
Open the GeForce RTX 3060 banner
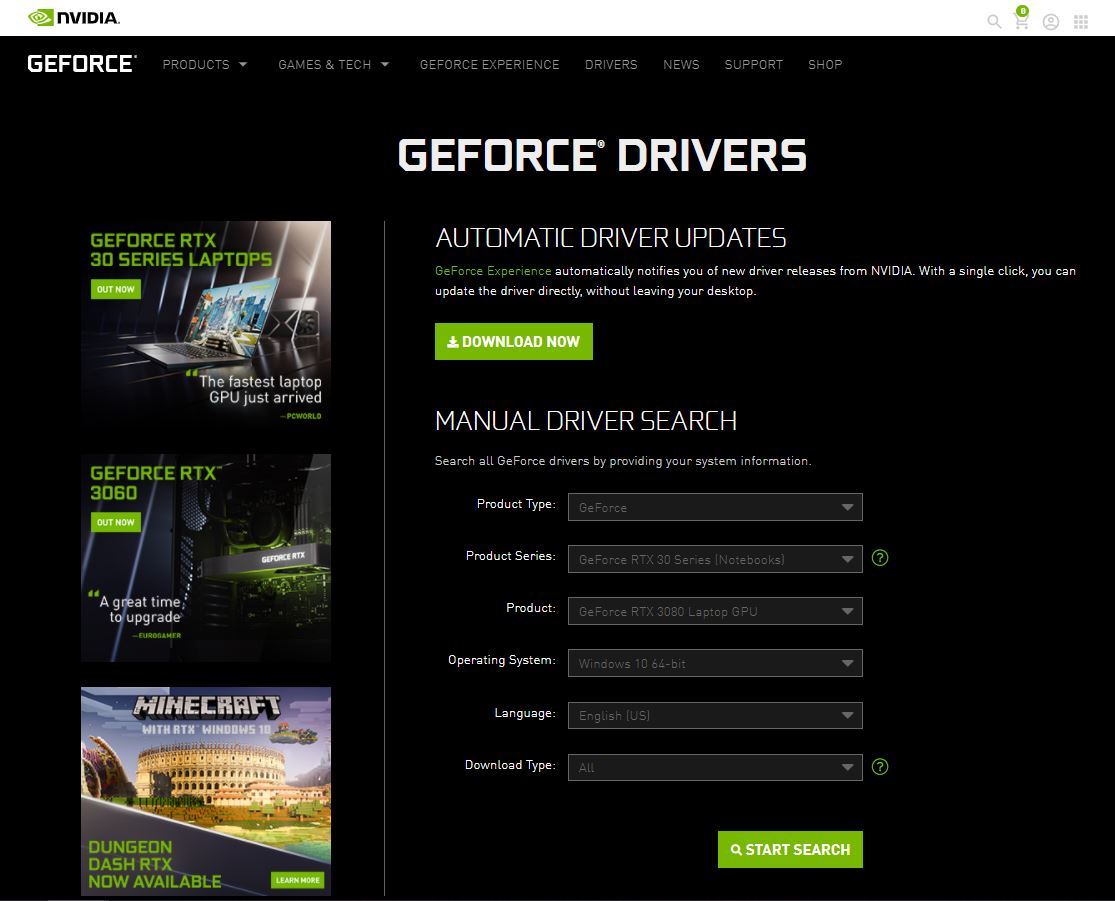(x=205, y=557)
